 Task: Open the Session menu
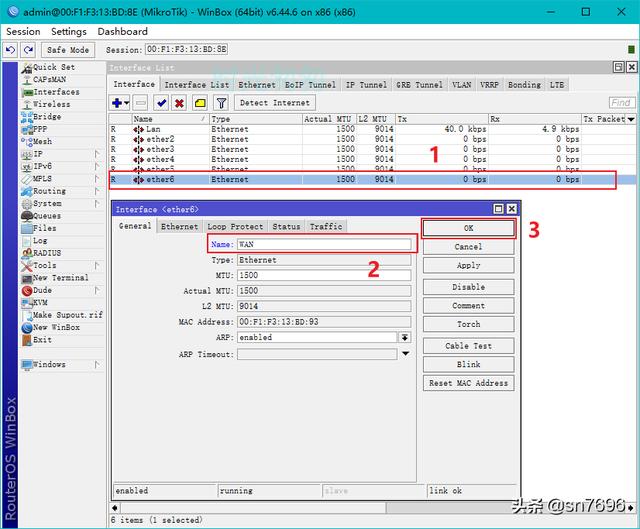(23, 31)
